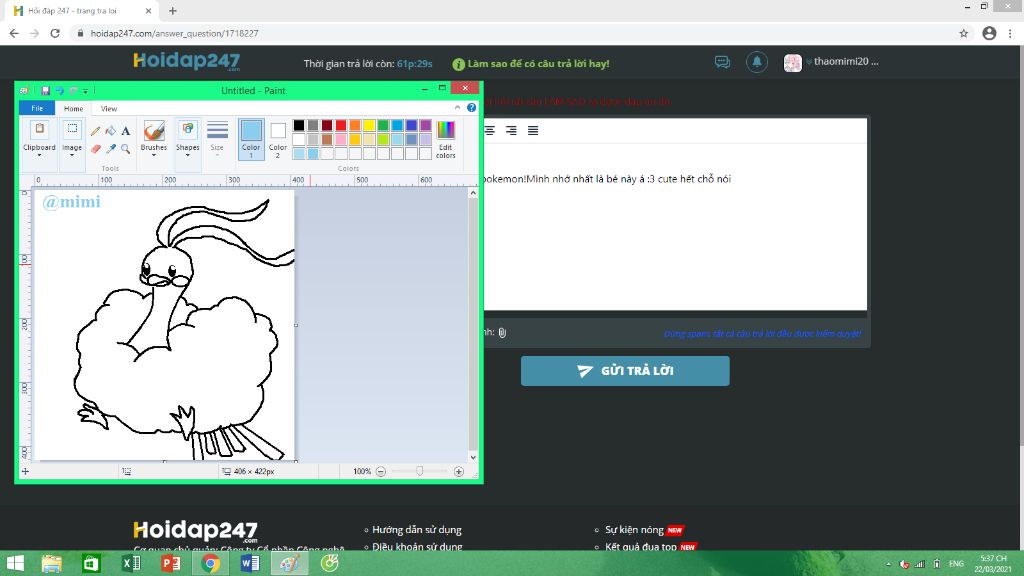Open the Chrome profile icon

coord(989,33)
